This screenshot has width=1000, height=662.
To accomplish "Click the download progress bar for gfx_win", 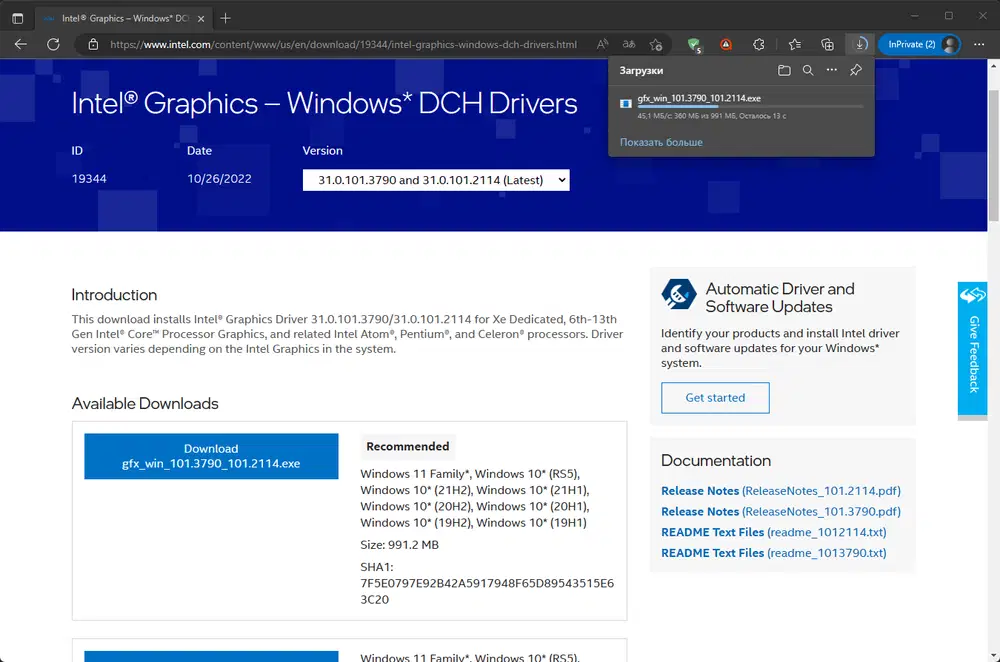I will 750,106.
